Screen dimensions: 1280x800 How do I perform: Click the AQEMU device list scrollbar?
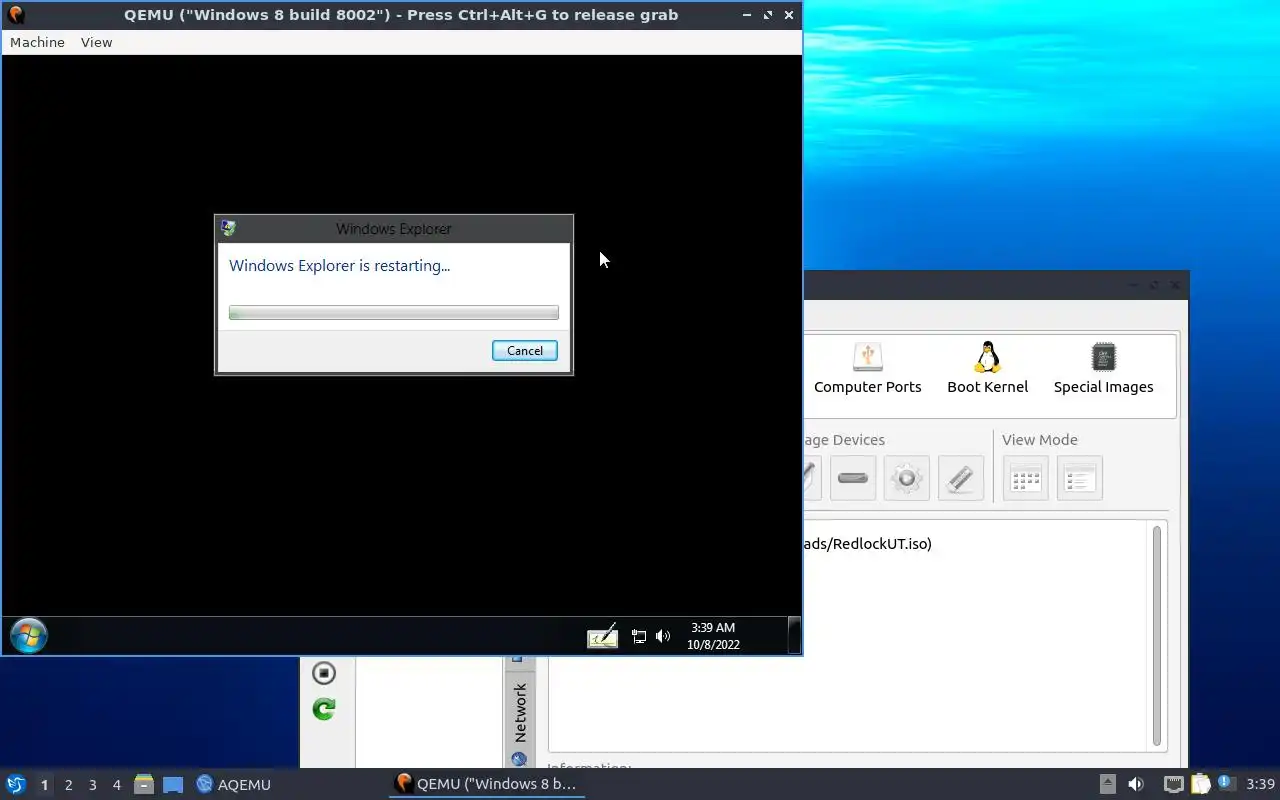[x=1157, y=635]
